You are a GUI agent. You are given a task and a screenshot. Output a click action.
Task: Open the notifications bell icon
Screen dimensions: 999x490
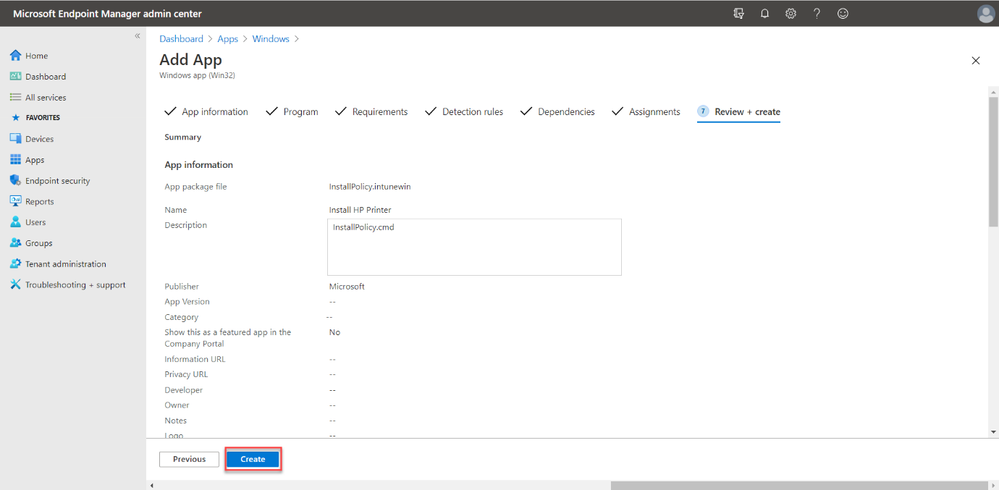(x=765, y=13)
